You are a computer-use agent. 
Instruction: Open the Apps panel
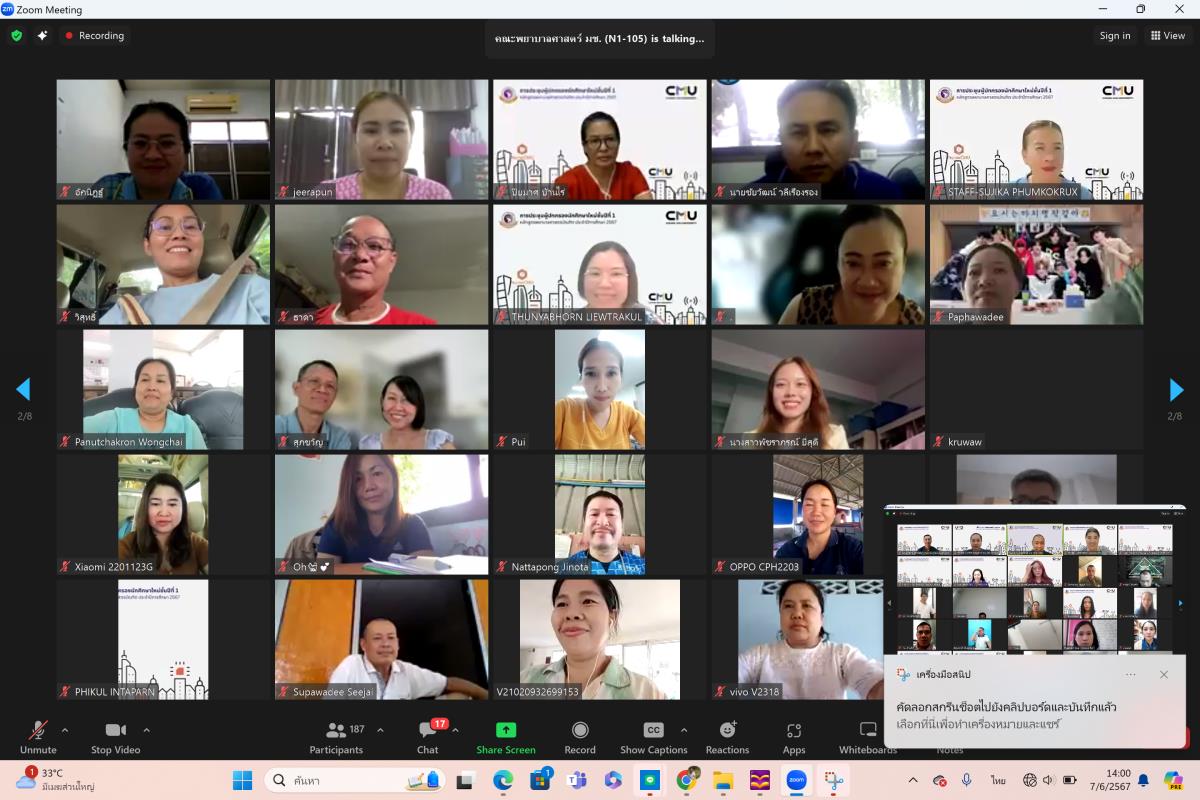(794, 737)
